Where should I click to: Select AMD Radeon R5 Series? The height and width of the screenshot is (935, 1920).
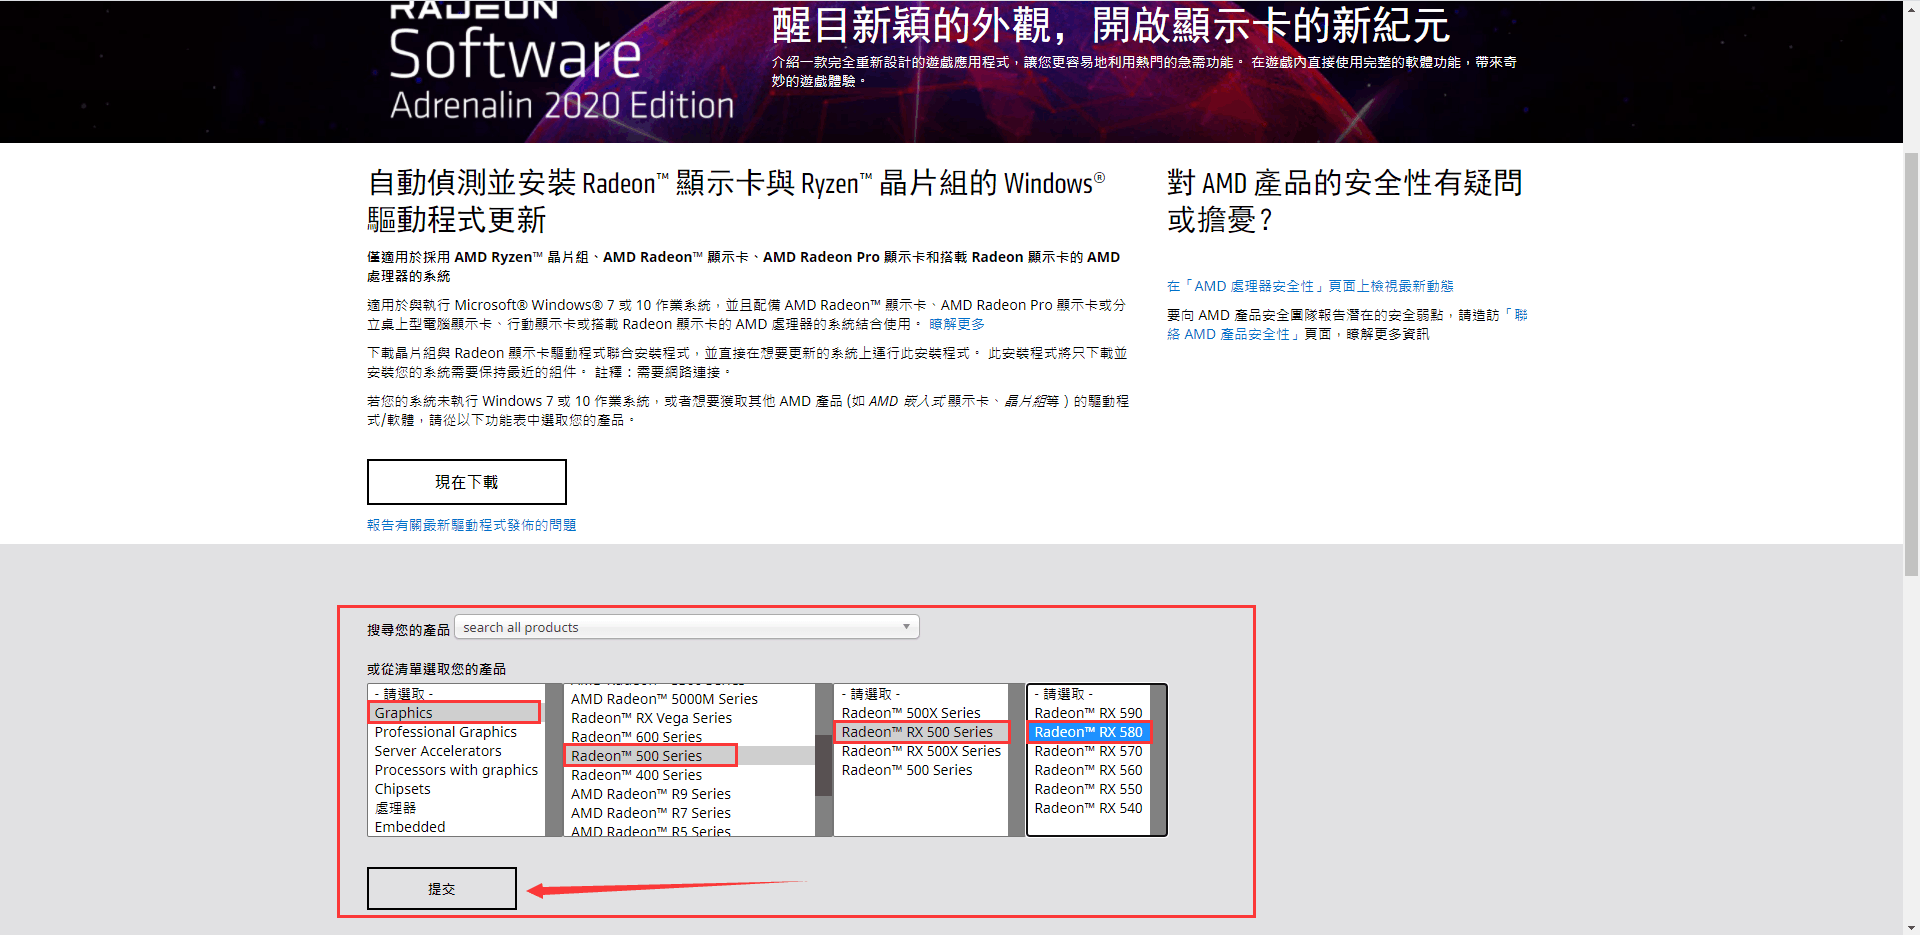pos(690,830)
